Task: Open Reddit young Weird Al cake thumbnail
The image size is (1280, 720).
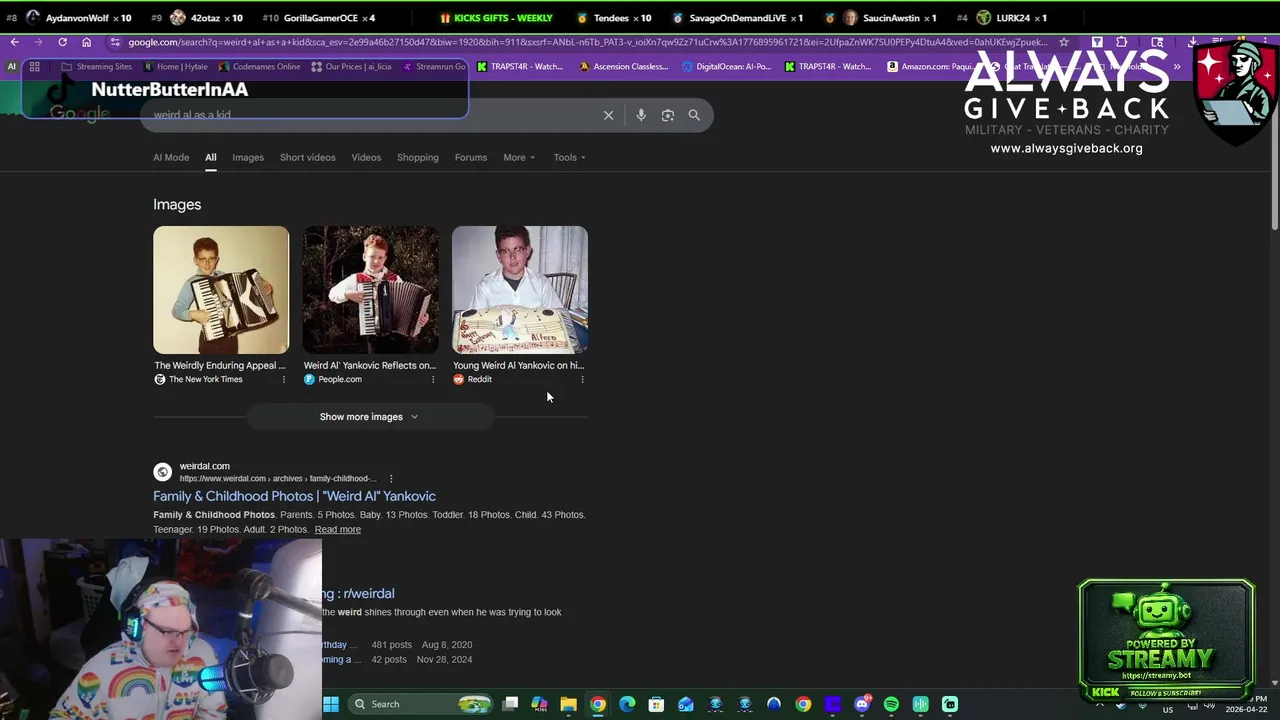Action: [520, 290]
